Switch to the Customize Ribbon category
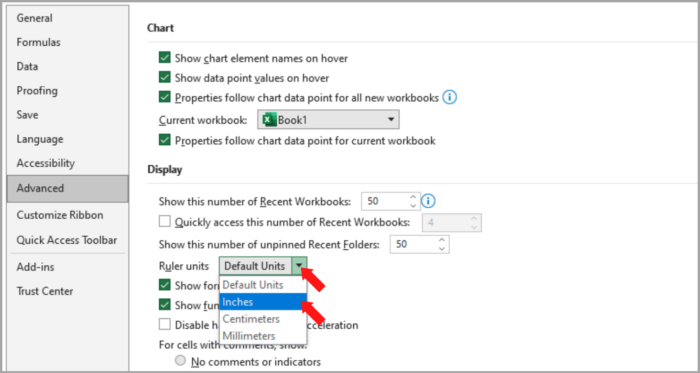 (60, 215)
